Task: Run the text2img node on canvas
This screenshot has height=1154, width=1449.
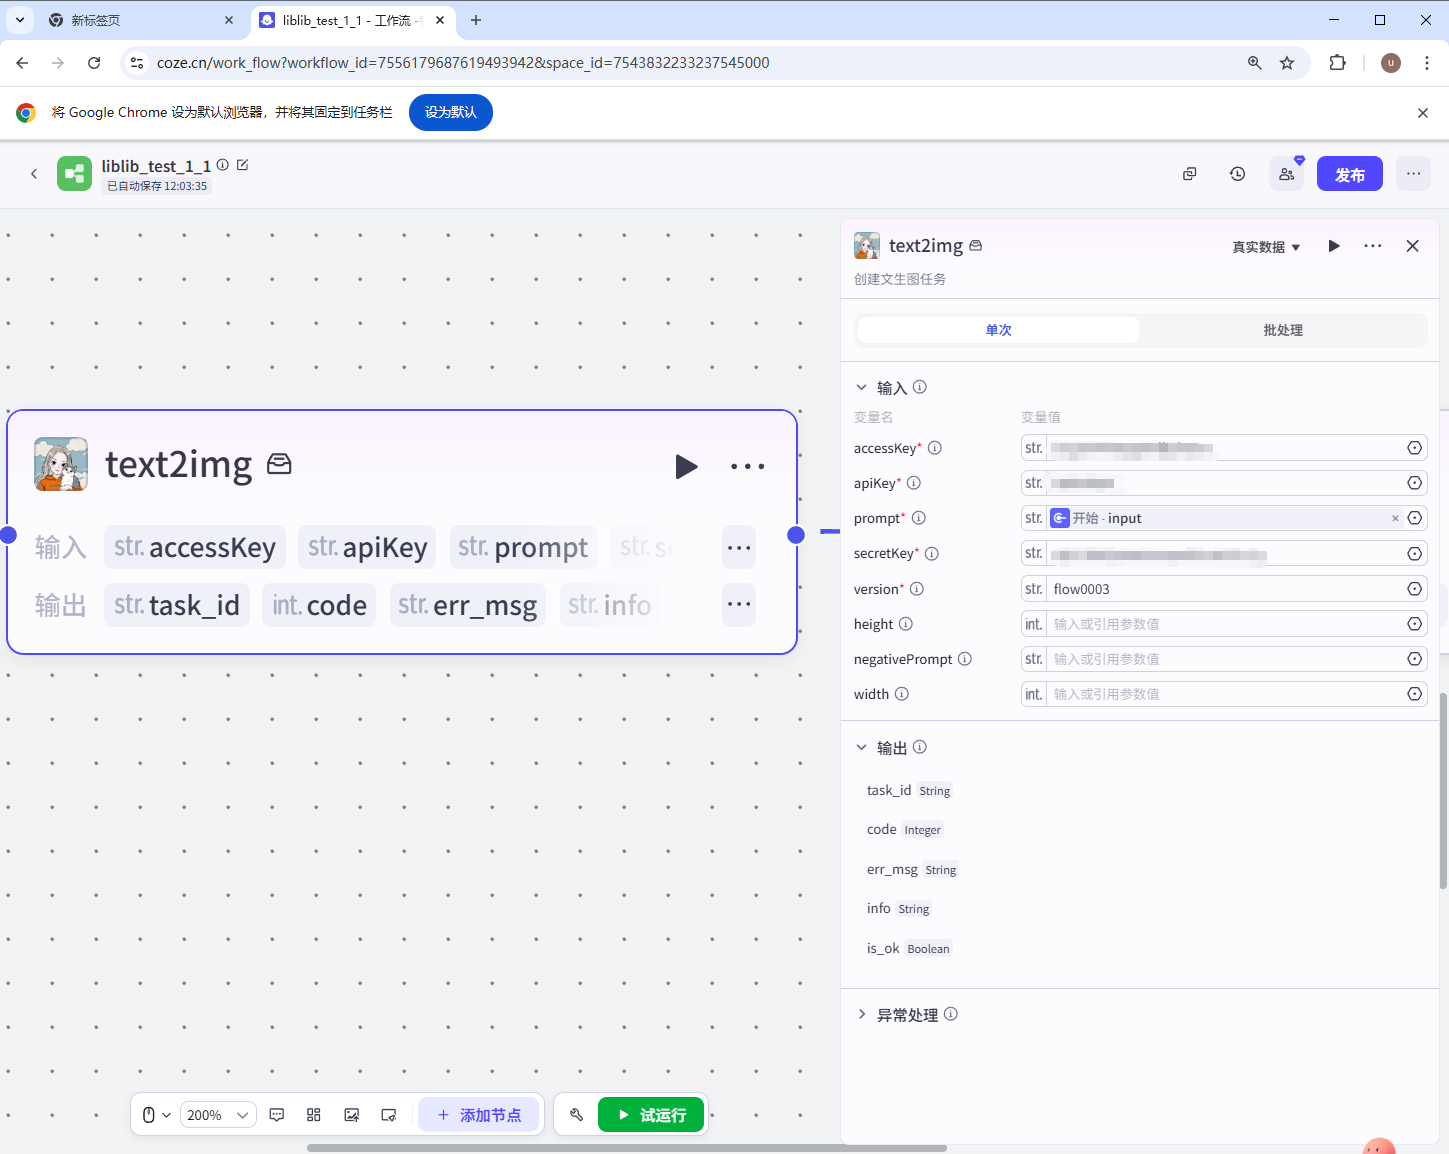Action: (686, 466)
